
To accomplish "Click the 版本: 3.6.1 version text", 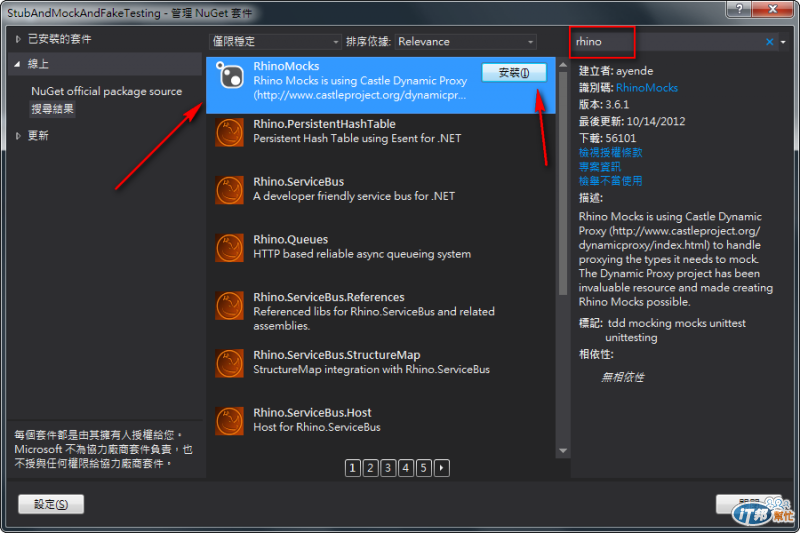I will (604, 105).
